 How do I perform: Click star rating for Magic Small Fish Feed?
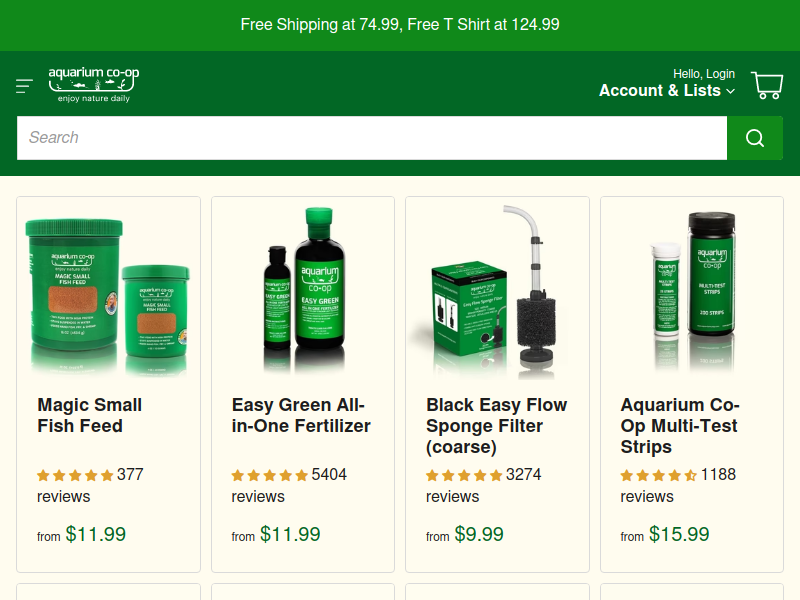[75, 476]
